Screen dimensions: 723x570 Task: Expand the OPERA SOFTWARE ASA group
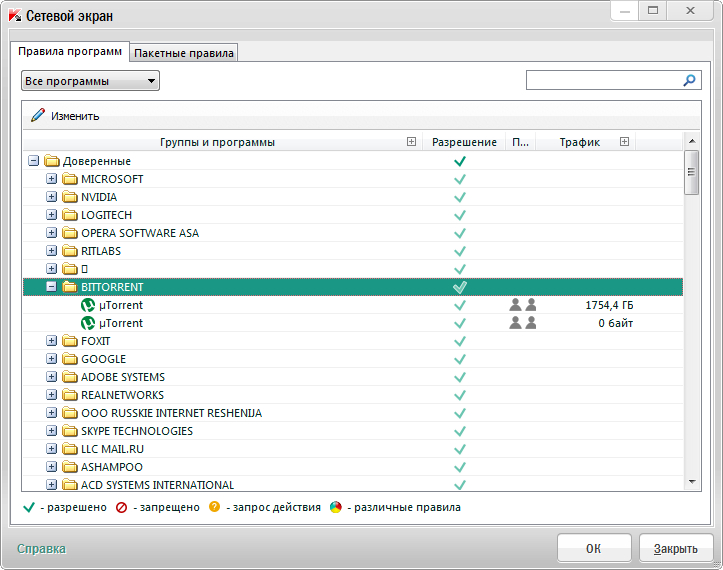point(52,232)
